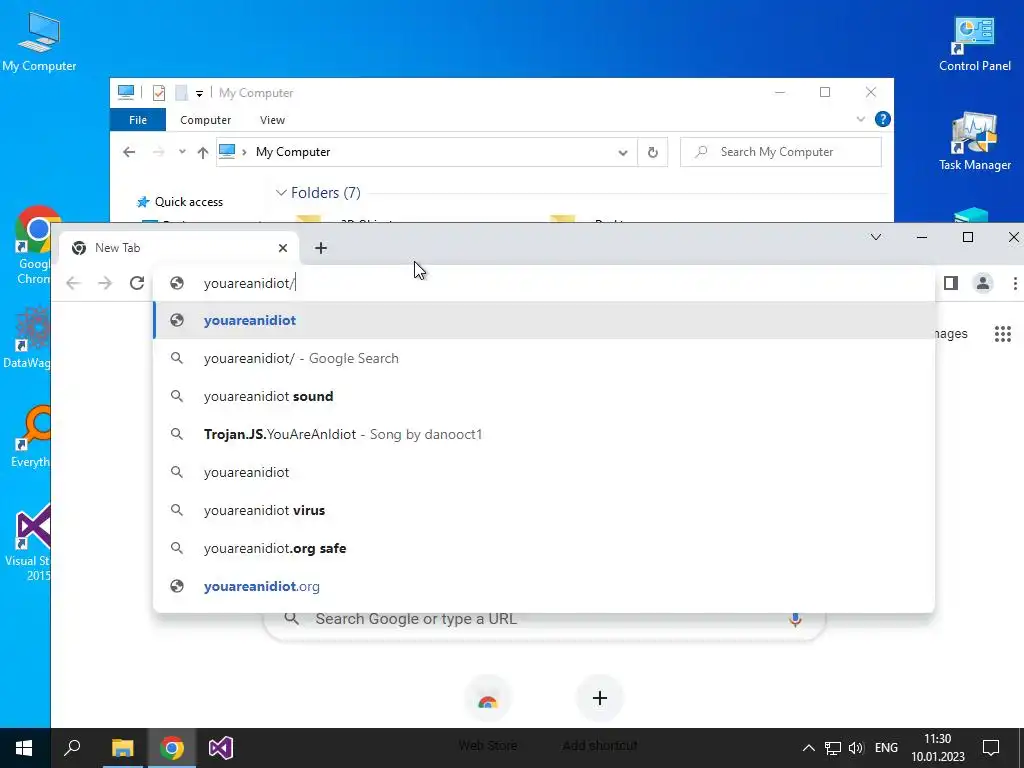
Task: Click Chrome back arrow
Action: pyautogui.click(x=73, y=283)
